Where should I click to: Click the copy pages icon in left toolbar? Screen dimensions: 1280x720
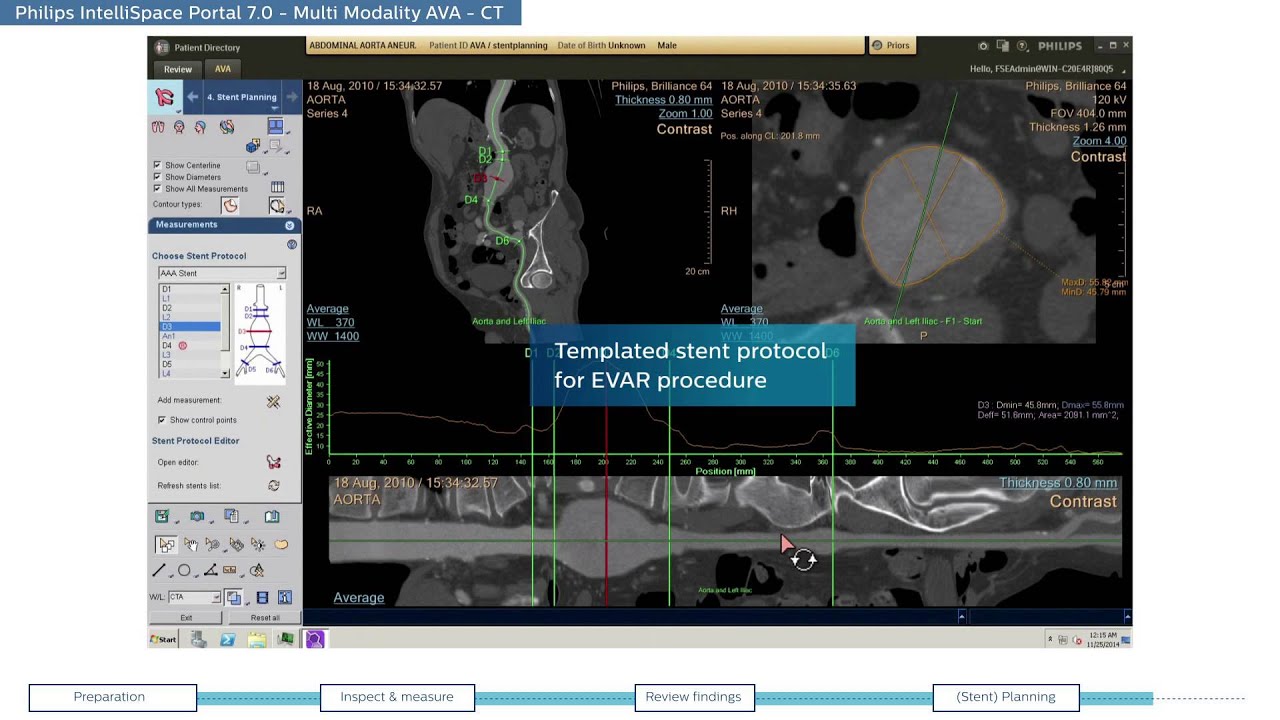click(231, 516)
